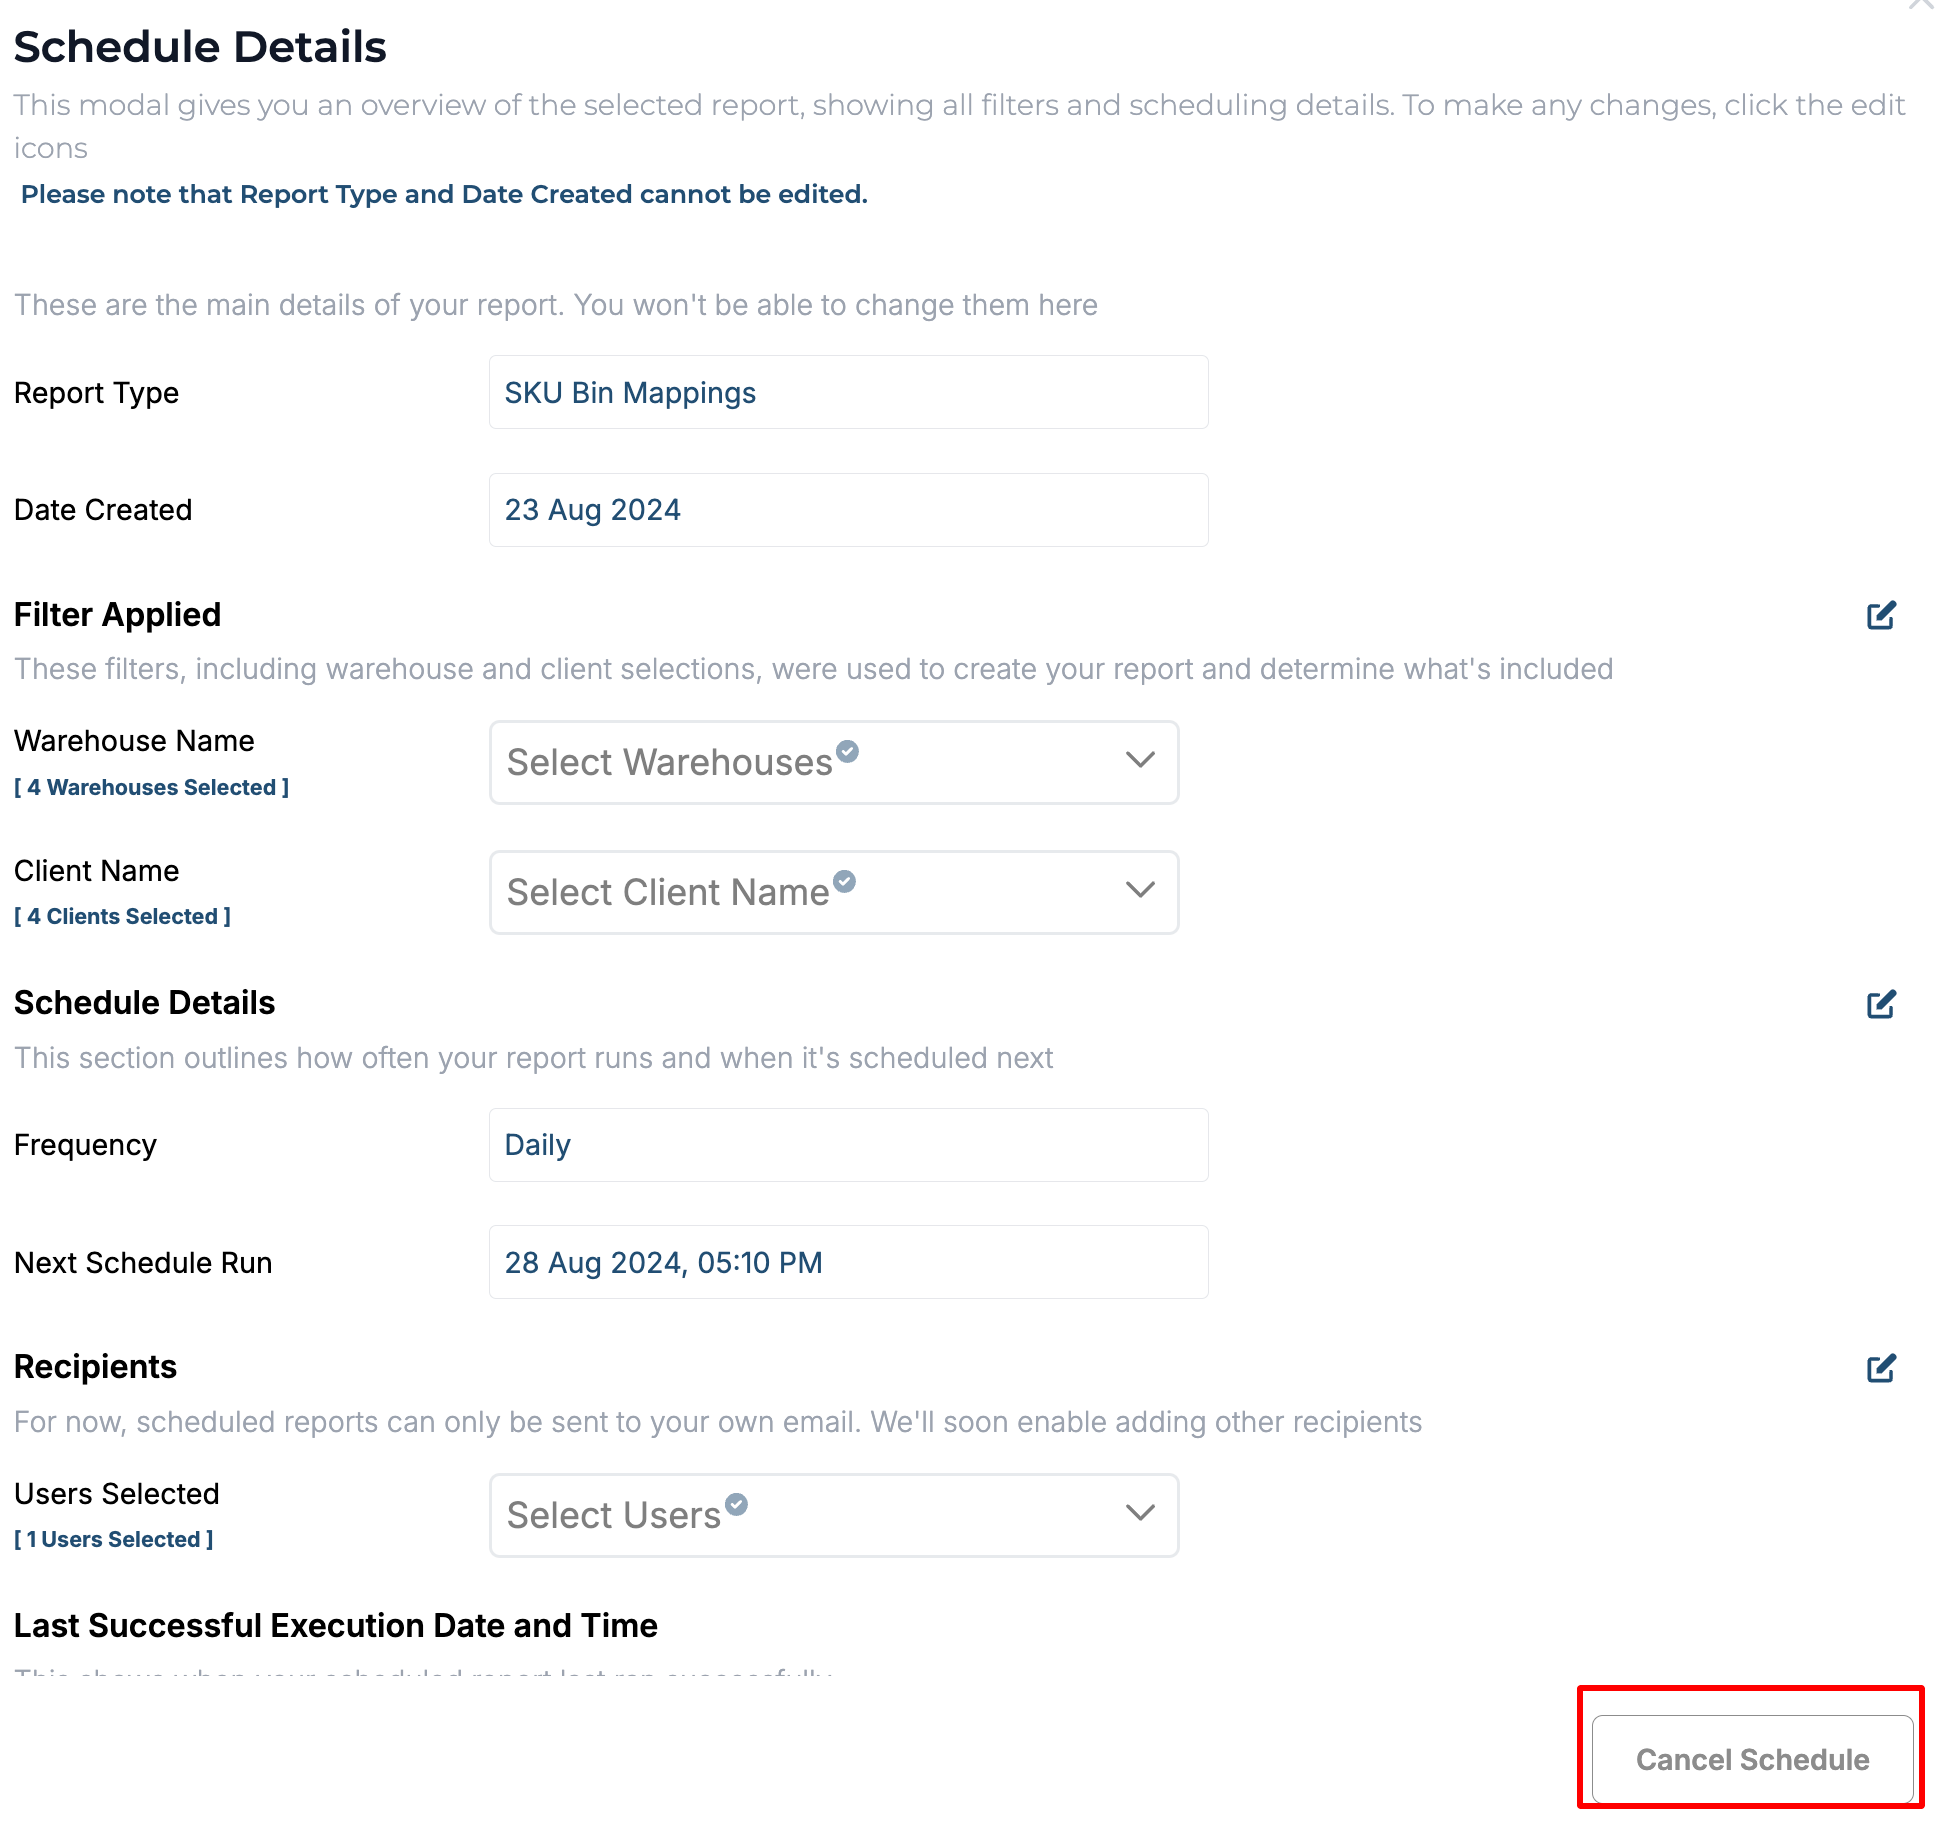Viewport: 1952px width, 1828px height.
Task: Click the bold Report Type note text
Action: point(444,194)
